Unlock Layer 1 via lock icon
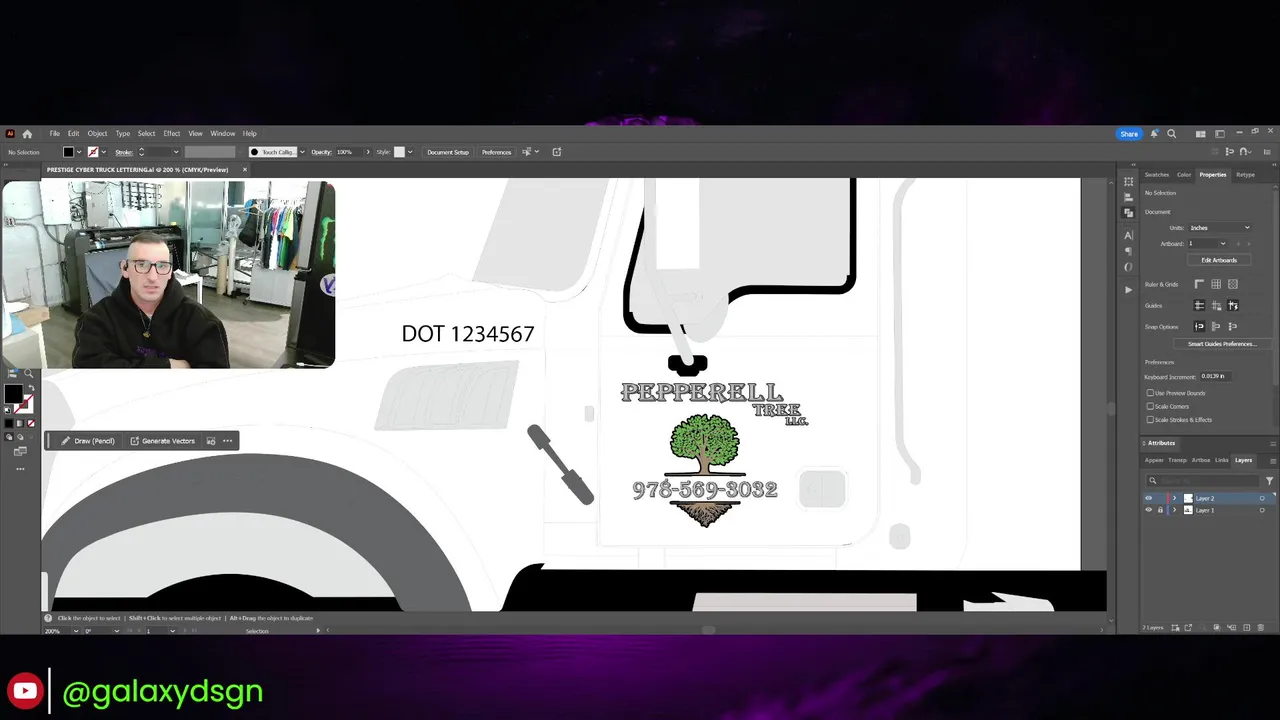 pos(1160,510)
